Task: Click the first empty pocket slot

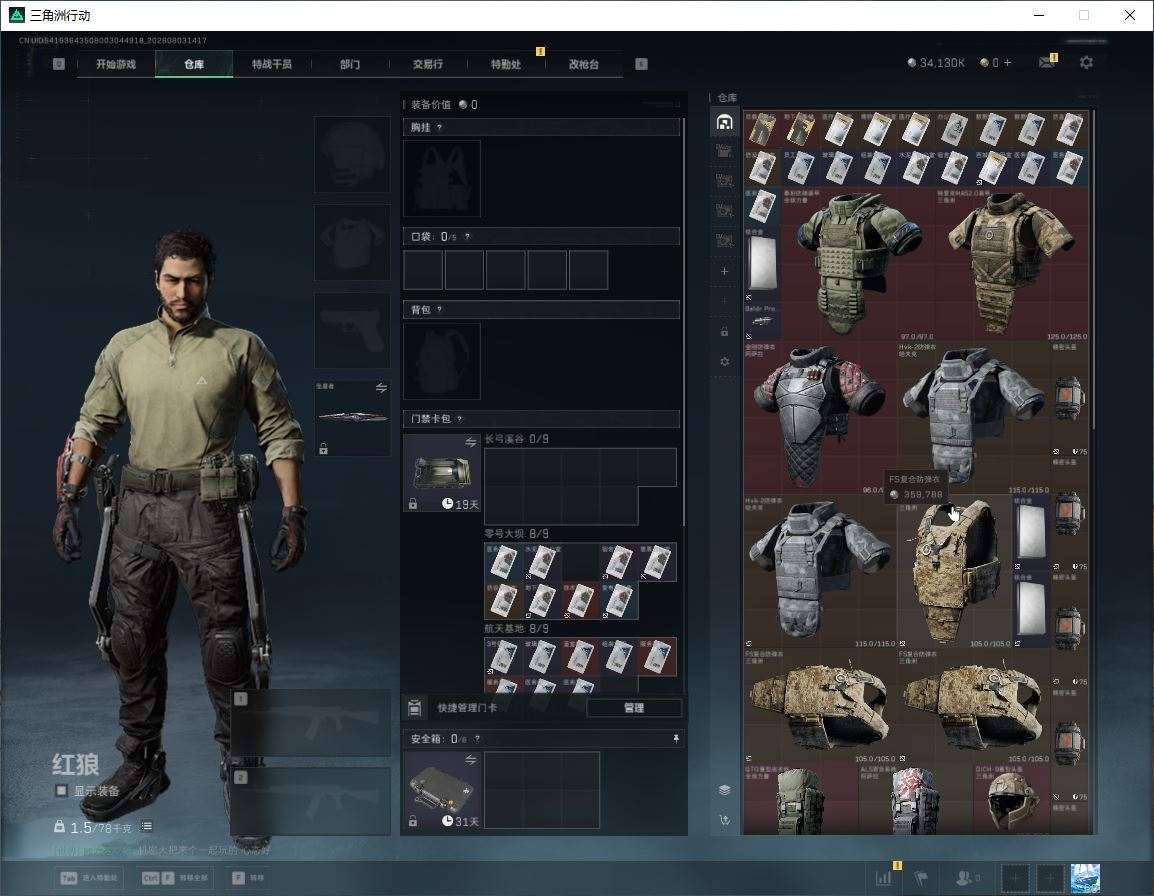Action: 423,269
